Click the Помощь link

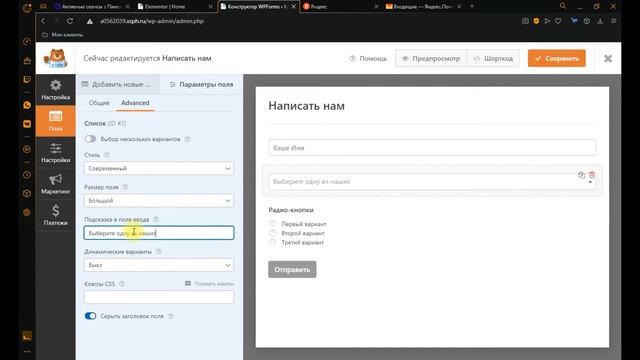click(x=368, y=58)
